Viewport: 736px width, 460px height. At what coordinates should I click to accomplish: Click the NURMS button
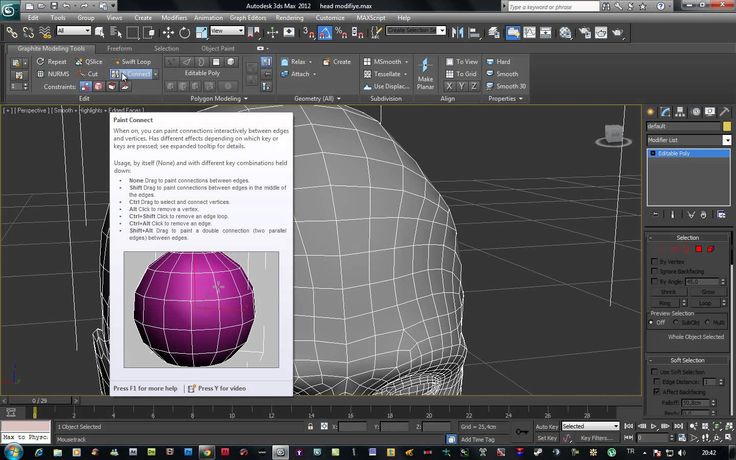coord(53,74)
